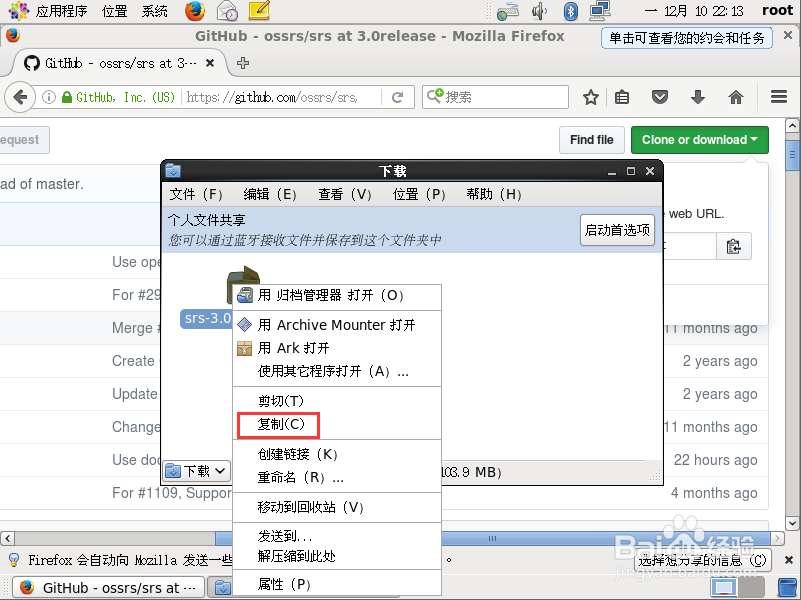This screenshot has height=600, width=801.
Task: Click the workspace switcher in bottom panel
Action: click(738, 587)
